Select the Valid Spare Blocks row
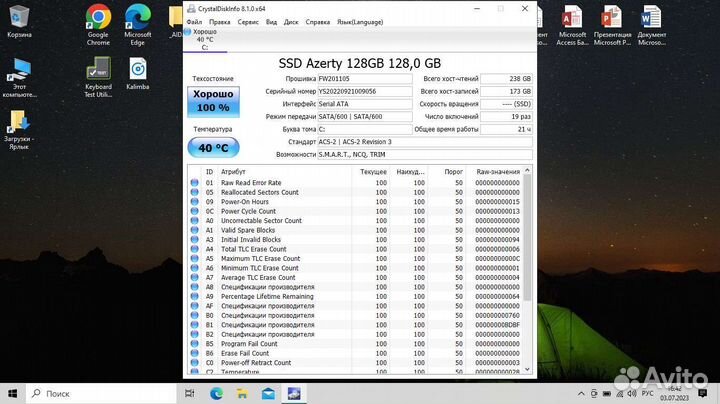720x404 pixels. click(x=355, y=230)
